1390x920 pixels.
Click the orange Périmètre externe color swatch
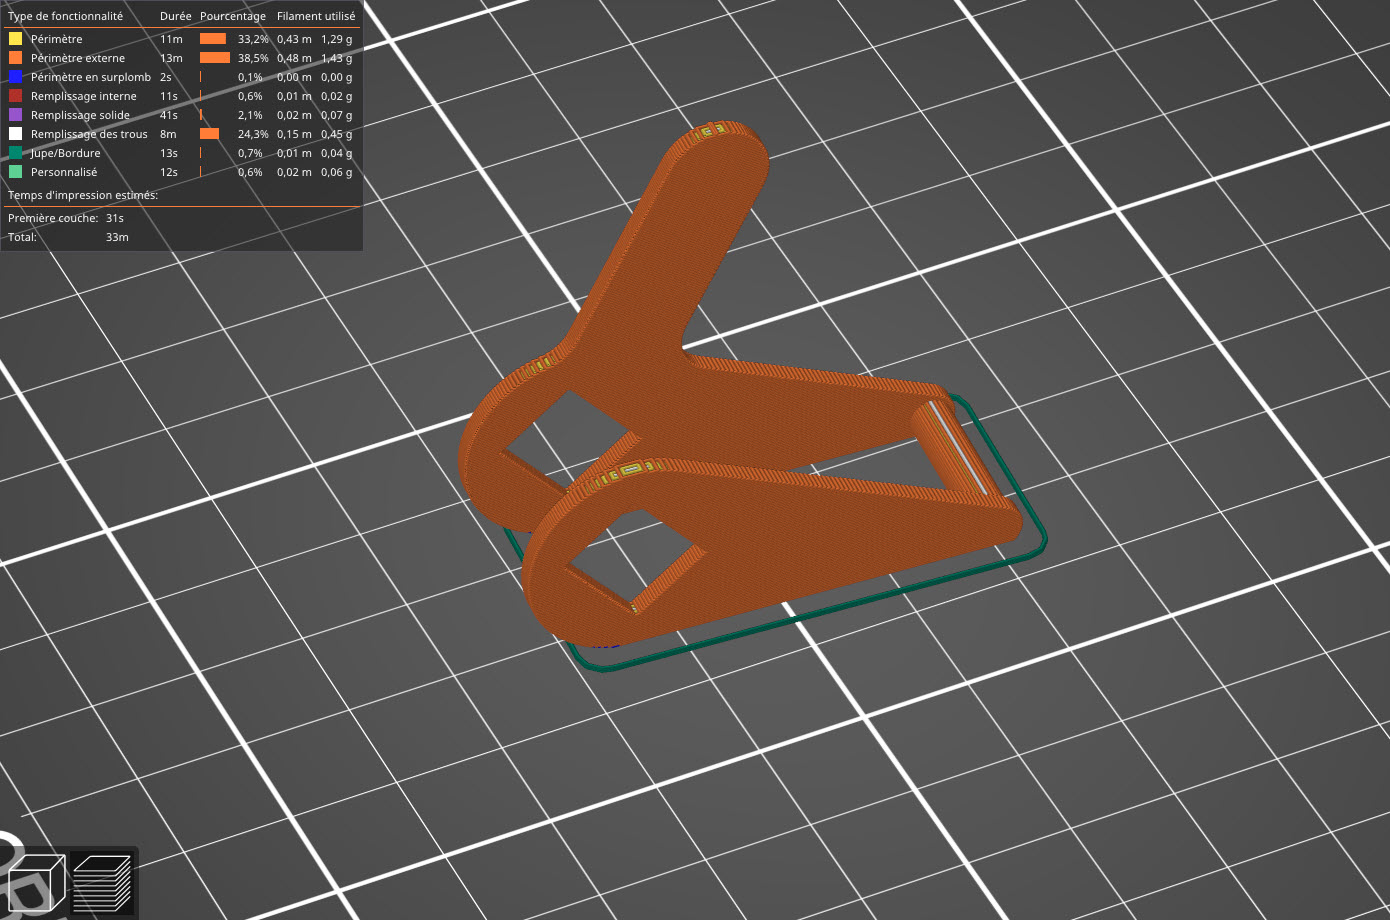[15, 58]
